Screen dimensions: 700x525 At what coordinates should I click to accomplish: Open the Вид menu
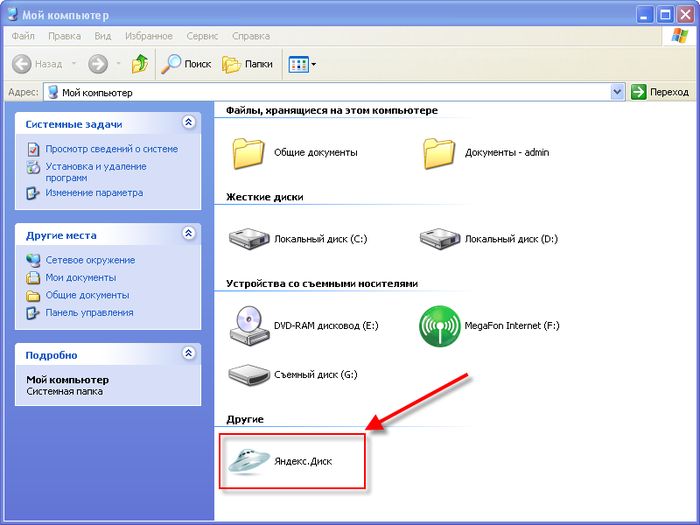point(103,36)
